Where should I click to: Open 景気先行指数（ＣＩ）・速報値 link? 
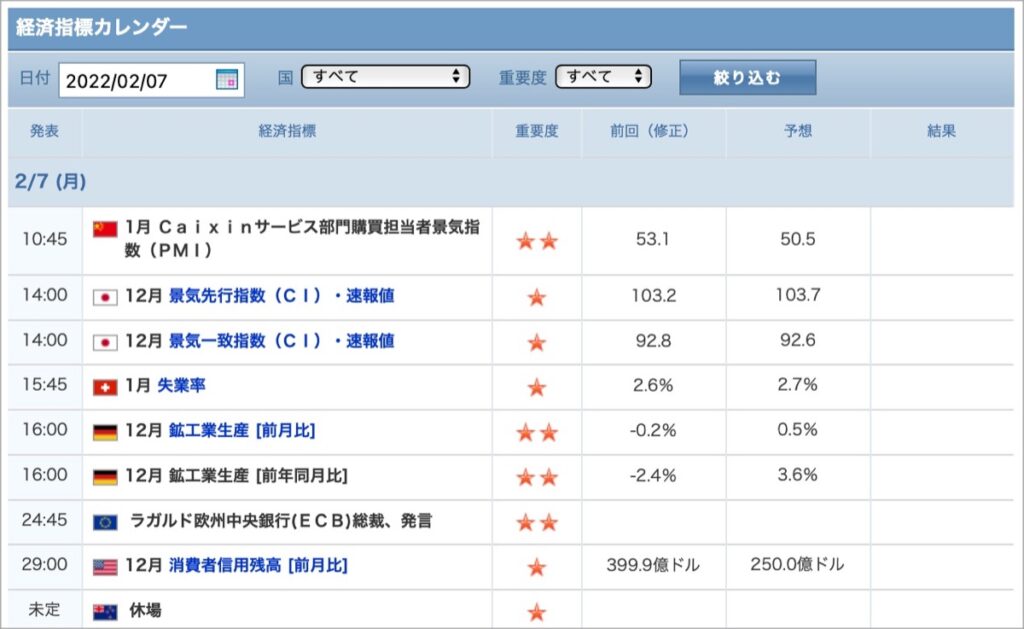(x=281, y=296)
